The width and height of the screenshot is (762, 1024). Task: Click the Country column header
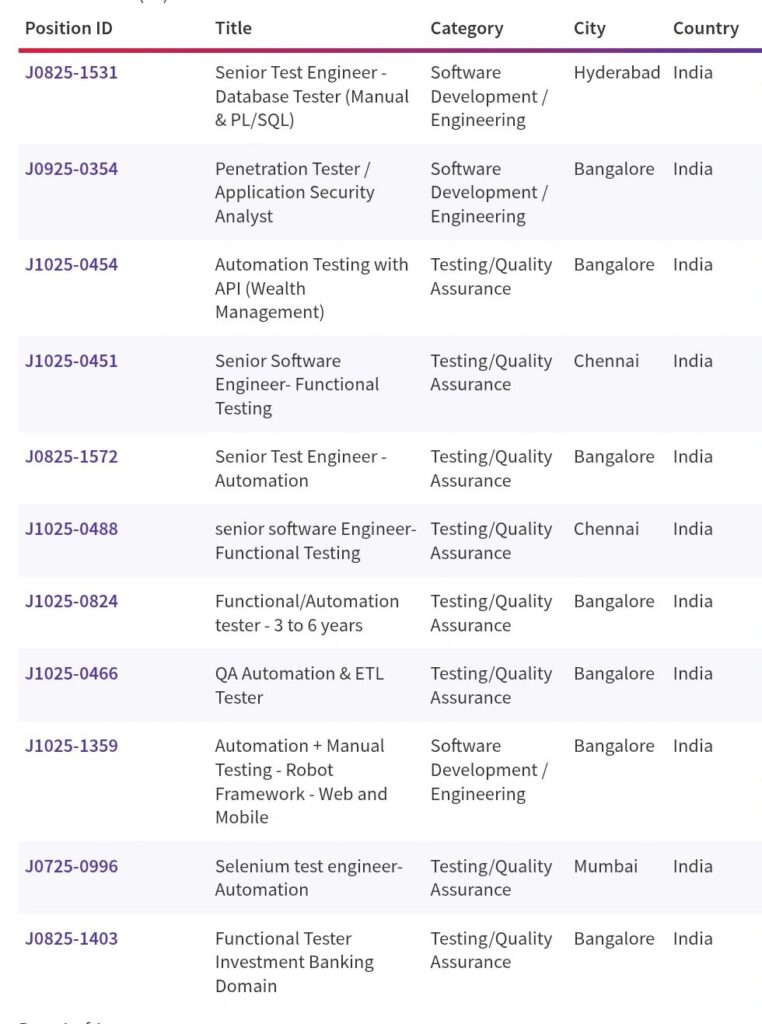tap(705, 28)
